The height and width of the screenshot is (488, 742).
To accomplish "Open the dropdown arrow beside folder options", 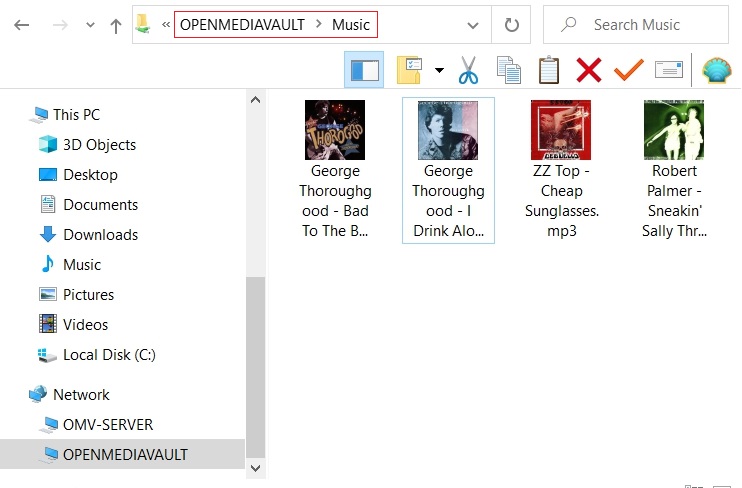I will (439, 70).
